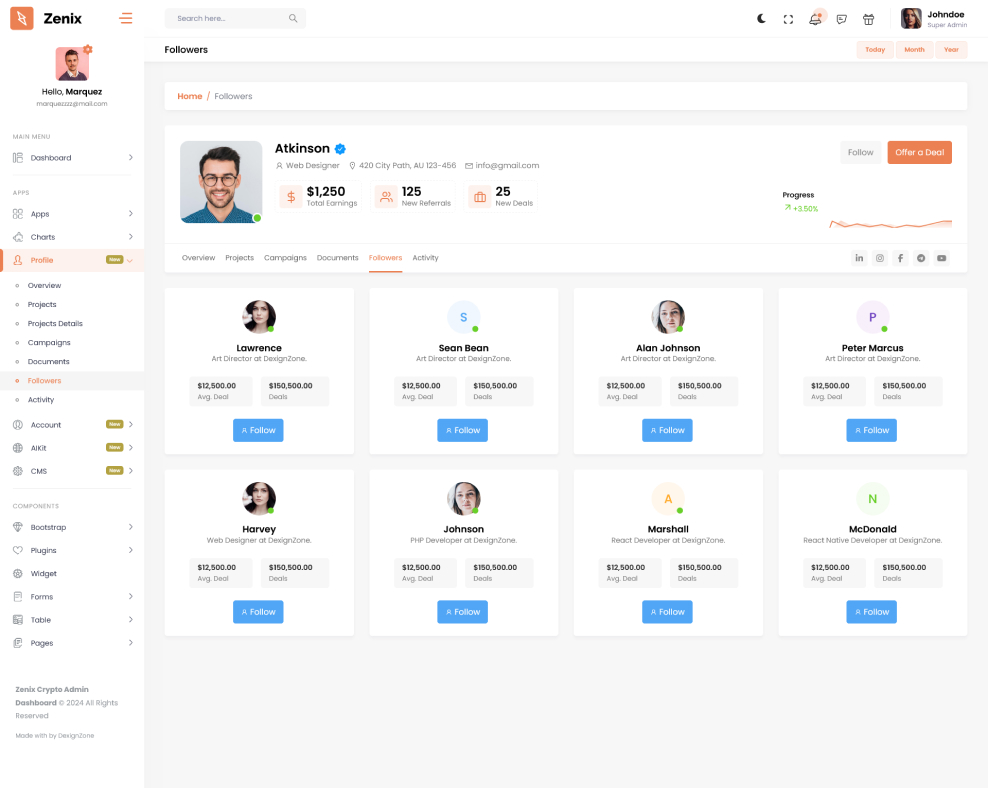Switch to the Campaigns tab
988x788 pixels.
(x=285, y=258)
